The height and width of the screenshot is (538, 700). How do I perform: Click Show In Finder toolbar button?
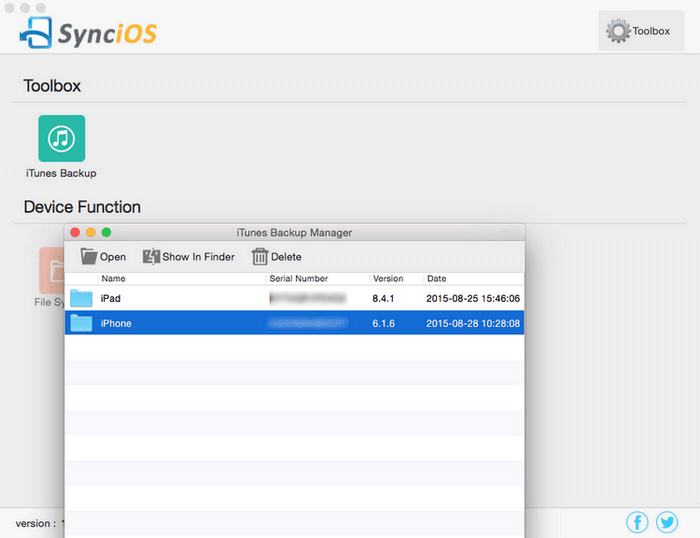pos(189,257)
